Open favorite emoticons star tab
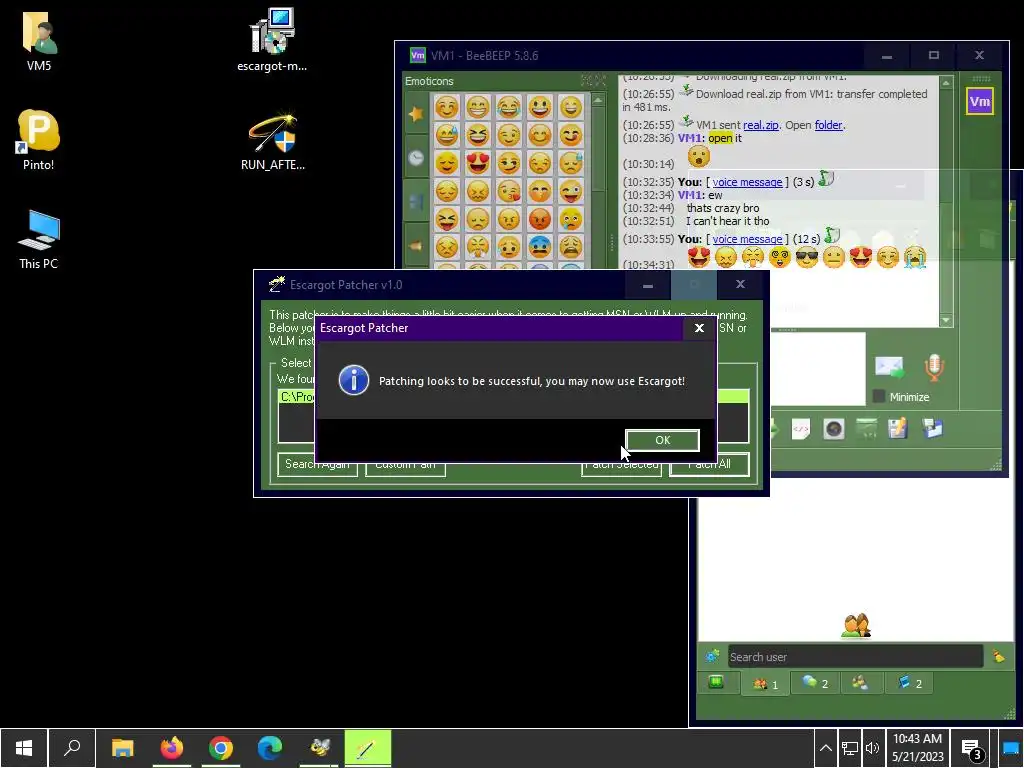This screenshot has width=1024, height=768. [x=416, y=114]
